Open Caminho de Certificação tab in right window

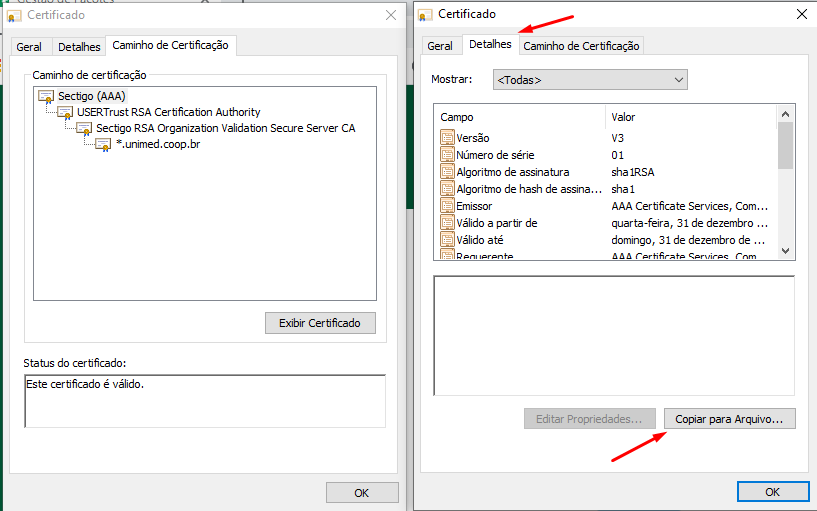tap(581, 46)
